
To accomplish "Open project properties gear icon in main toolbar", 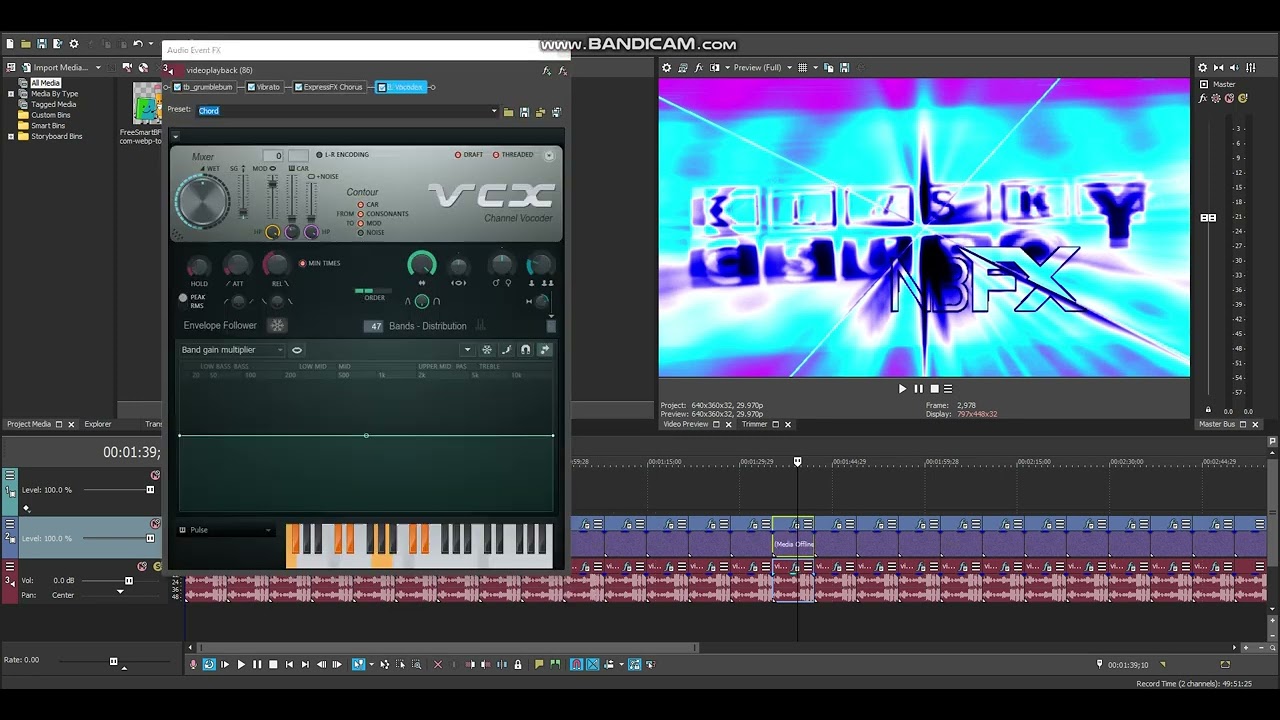I will tap(74, 44).
